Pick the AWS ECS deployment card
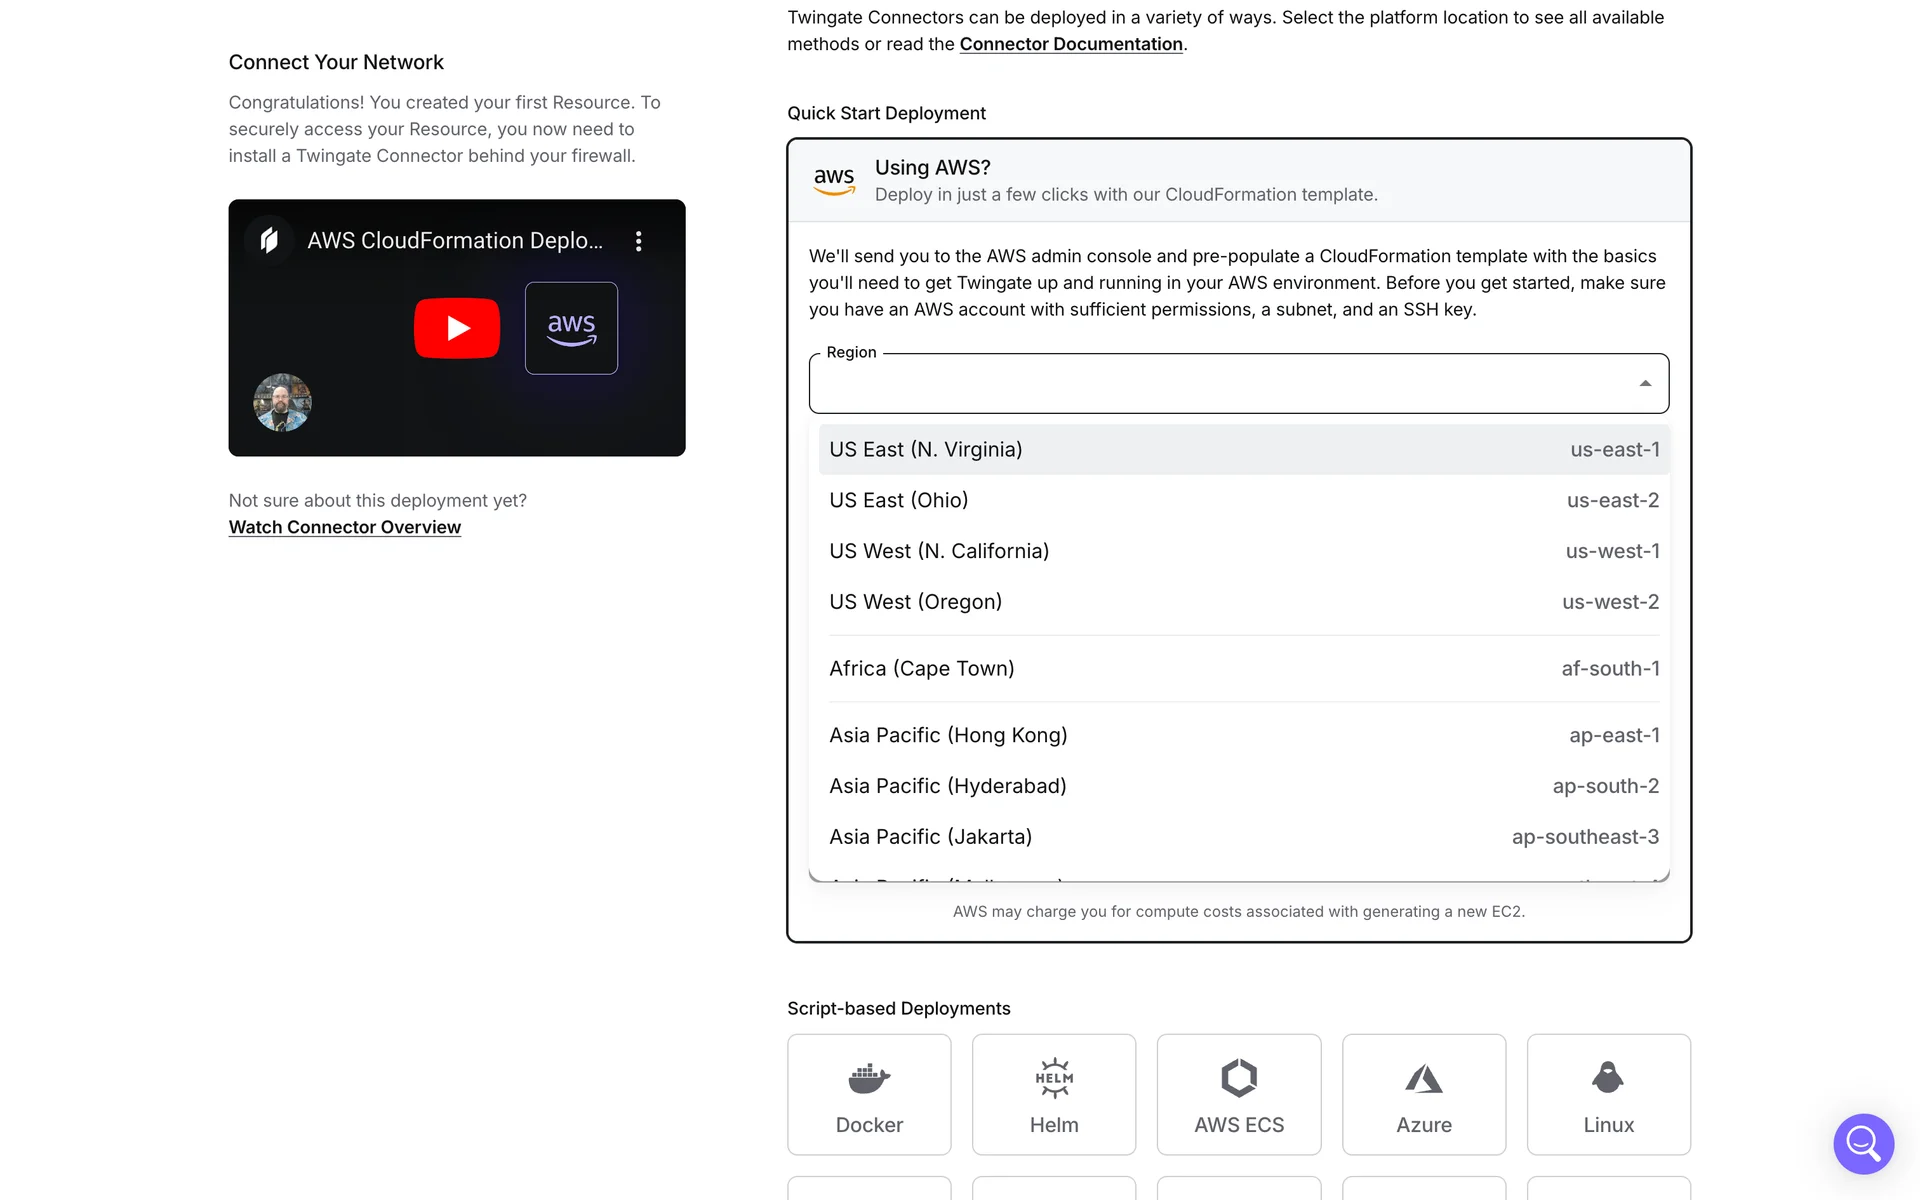Viewport: 1920px width, 1200px height. 1238,1094
